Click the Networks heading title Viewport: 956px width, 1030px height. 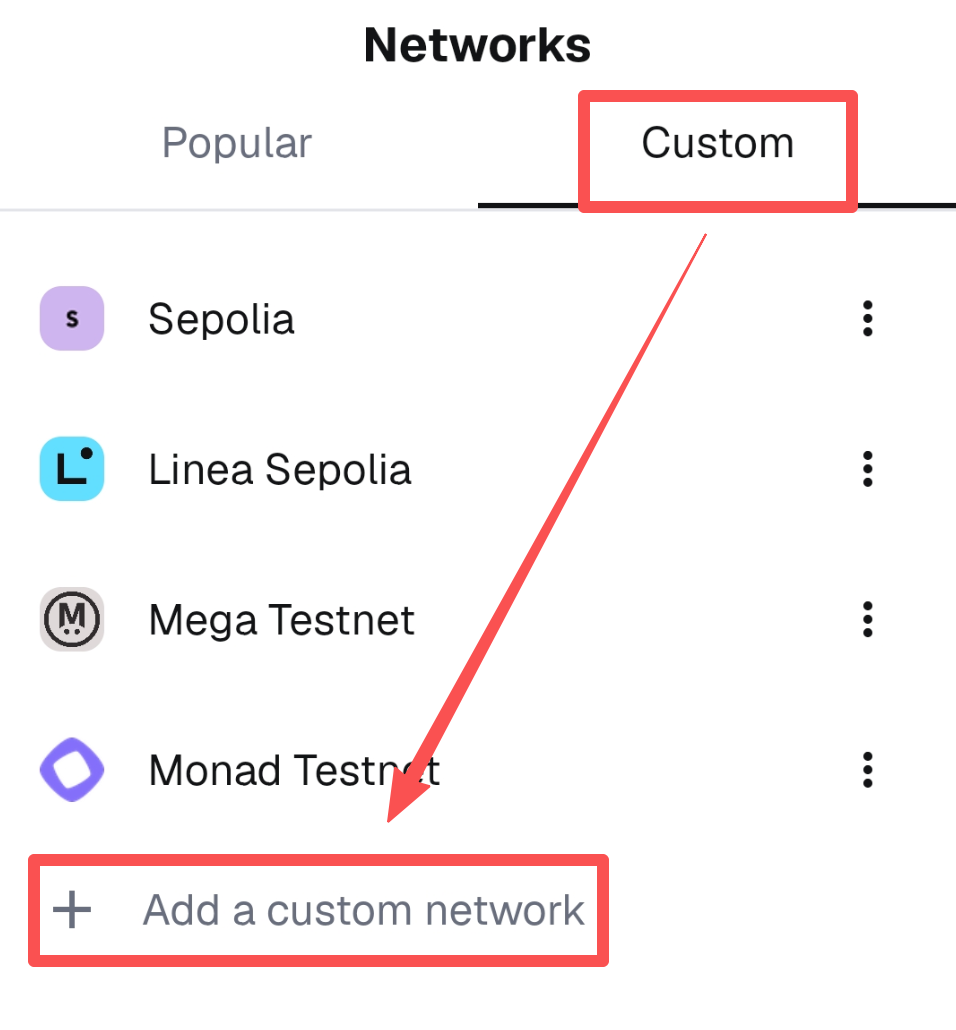477,45
